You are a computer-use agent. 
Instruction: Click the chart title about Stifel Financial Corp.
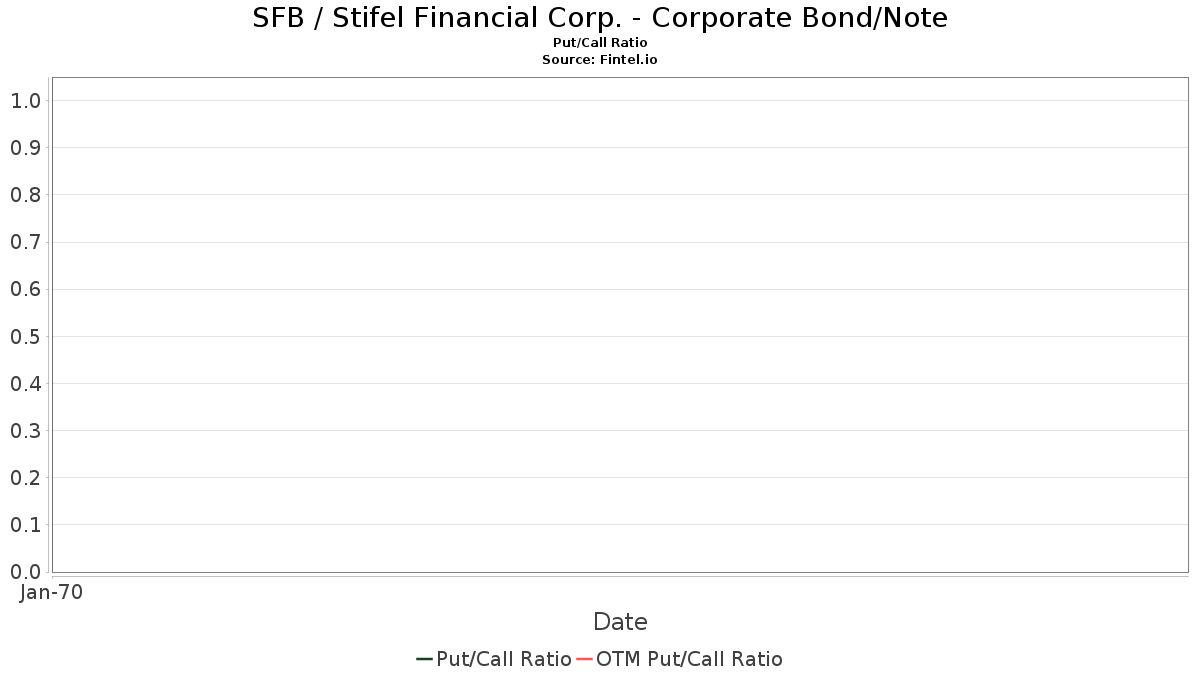(600, 17)
